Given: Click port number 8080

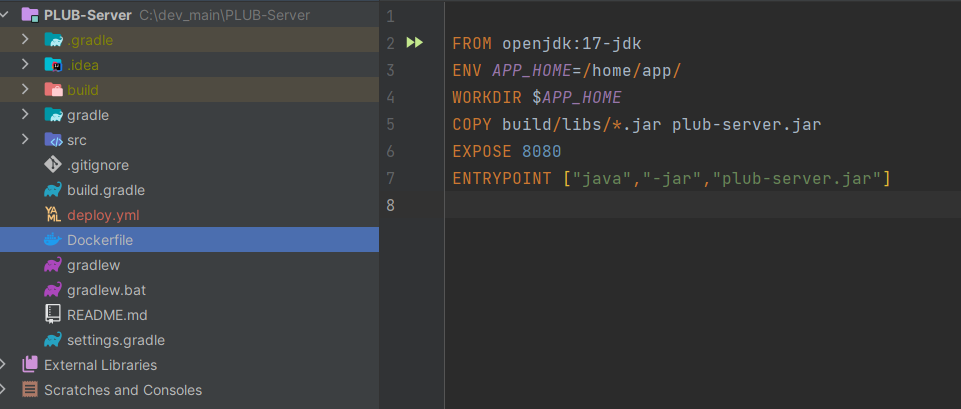Looking at the screenshot, I should point(542,151).
